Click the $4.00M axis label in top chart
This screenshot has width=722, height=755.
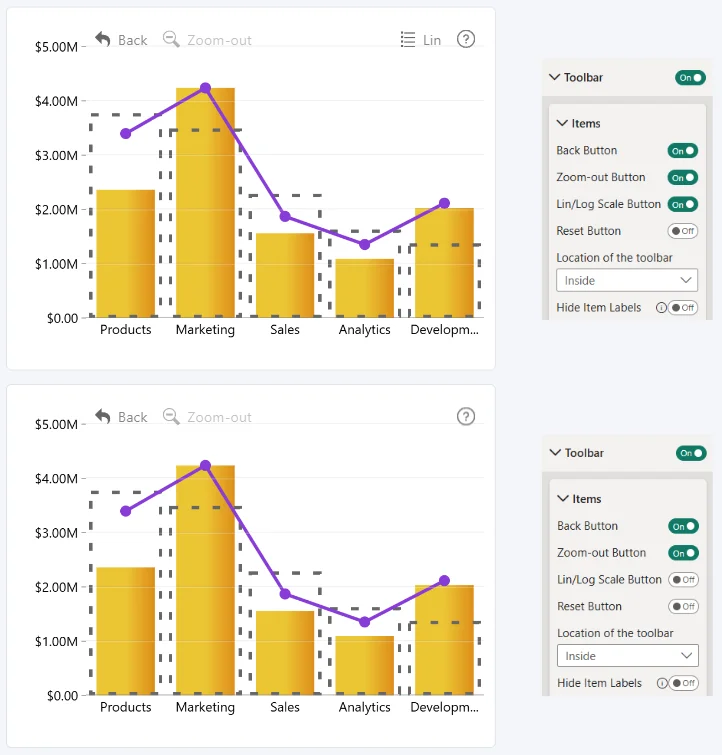pyautogui.click(x=56, y=101)
